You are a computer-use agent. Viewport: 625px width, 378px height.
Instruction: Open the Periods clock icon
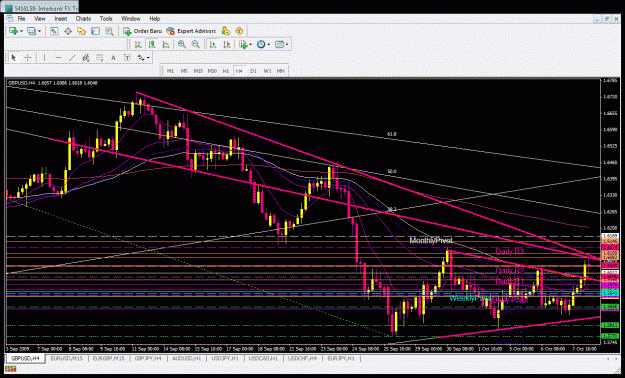tap(261, 45)
